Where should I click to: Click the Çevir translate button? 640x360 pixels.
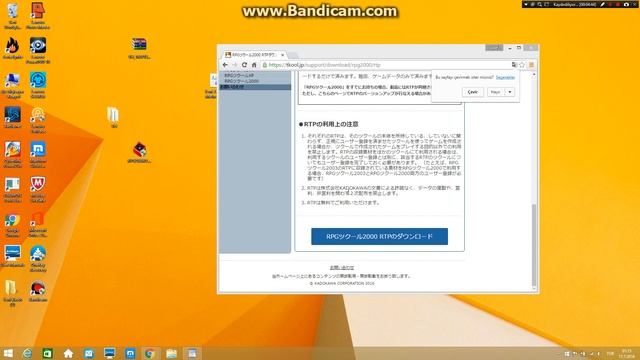tap(473, 92)
